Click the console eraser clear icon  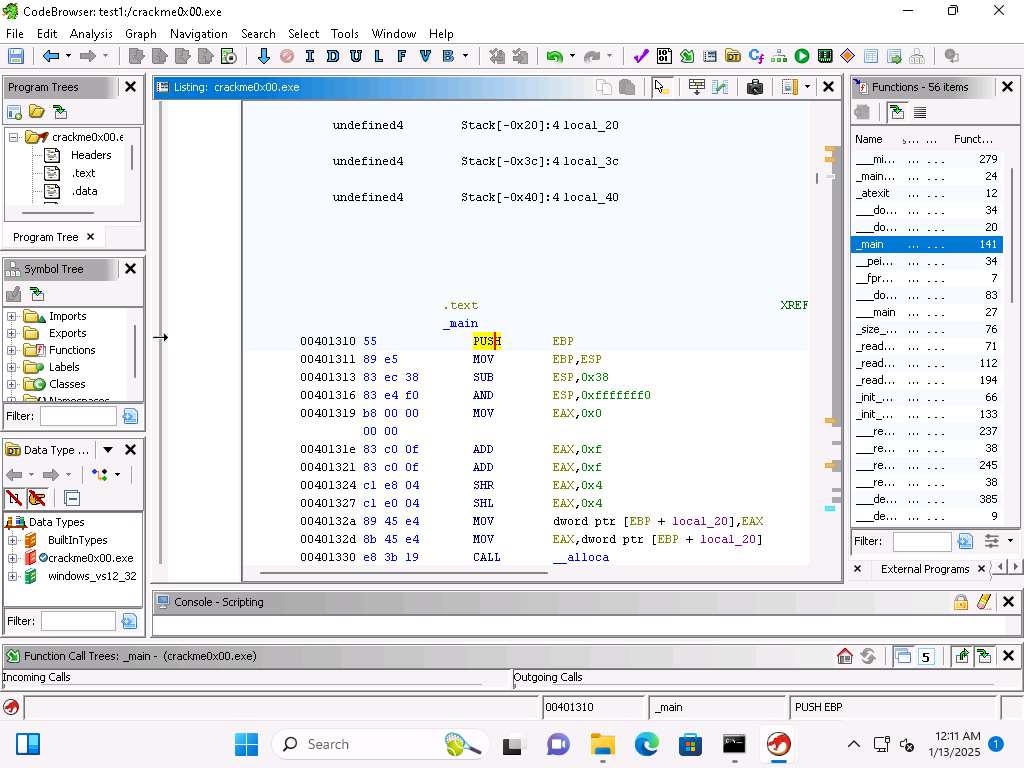tap(984, 602)
